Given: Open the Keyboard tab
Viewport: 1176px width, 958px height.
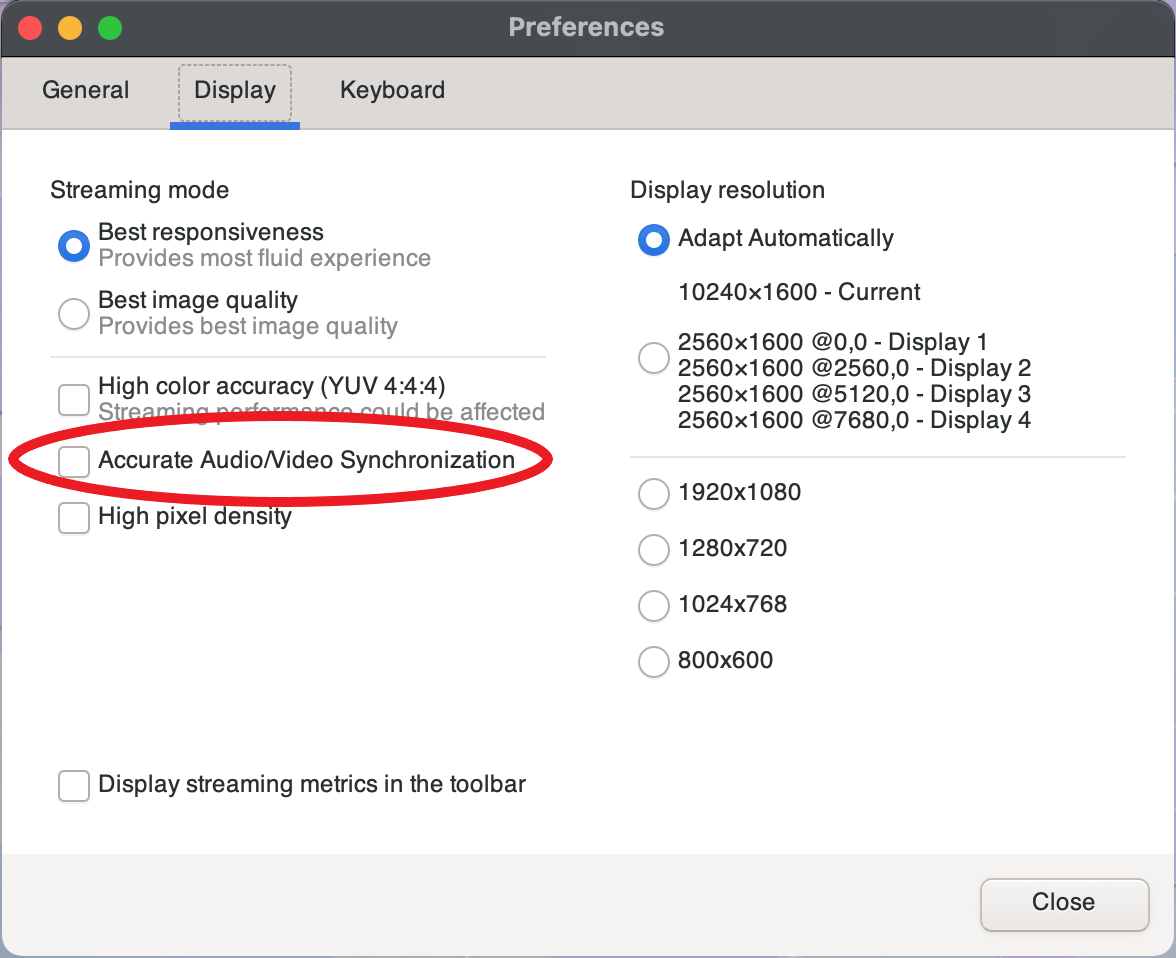Looking at the screenshot, I should click(392, 90).
